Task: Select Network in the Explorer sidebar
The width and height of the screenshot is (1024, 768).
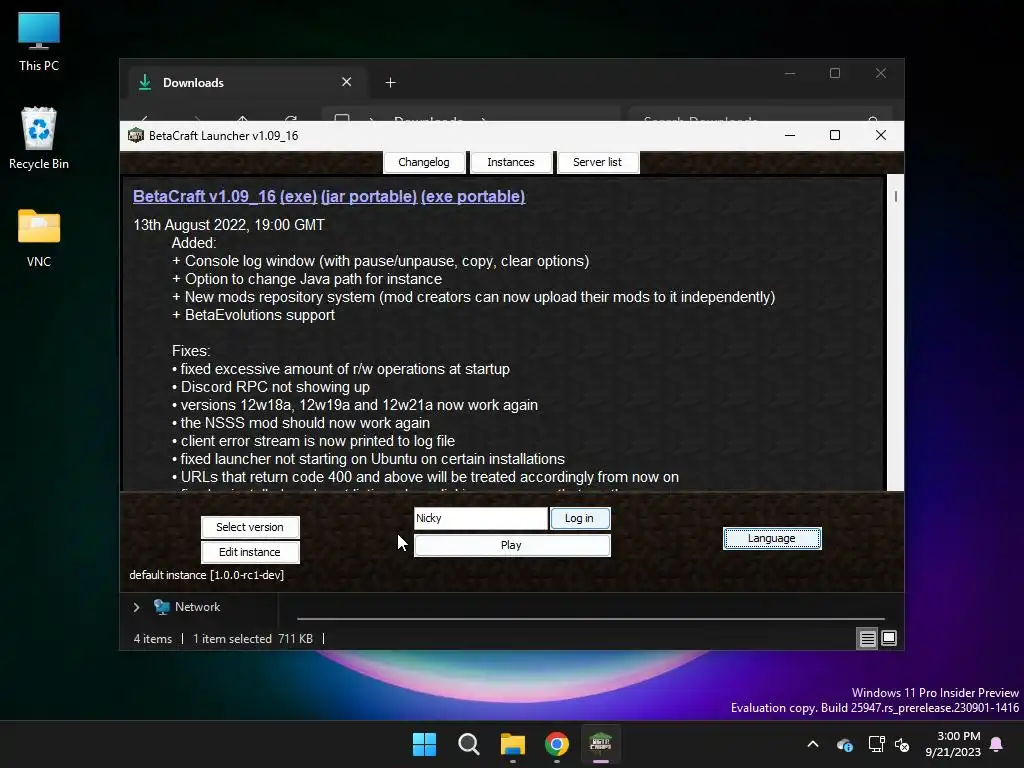Action: coord(197,607)
